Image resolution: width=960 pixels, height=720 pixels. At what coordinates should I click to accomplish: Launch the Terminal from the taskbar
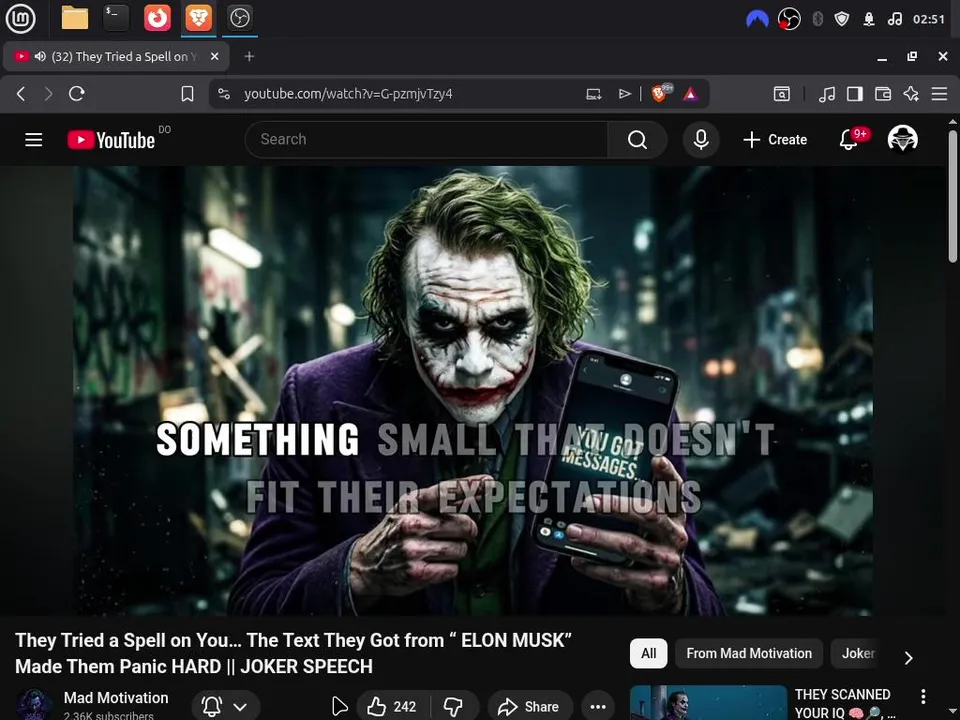point(116,18)
